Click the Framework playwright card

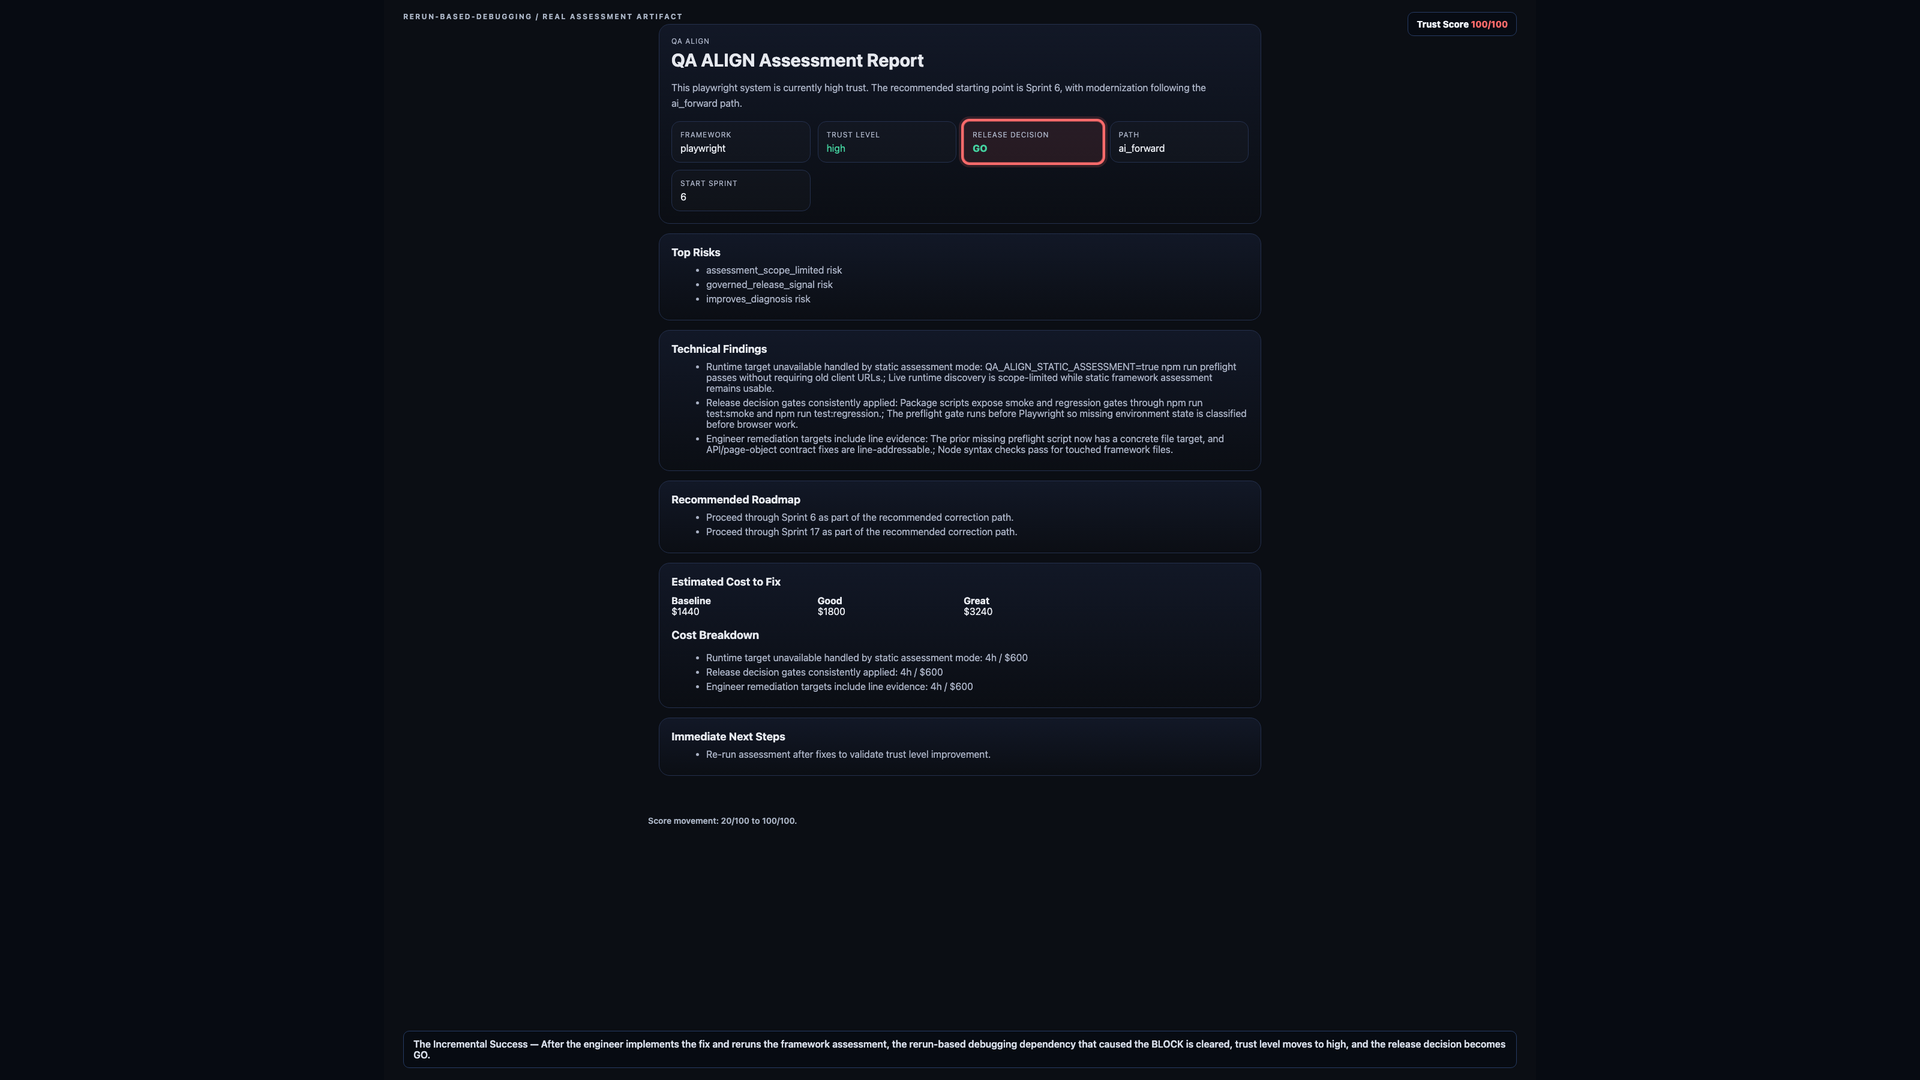pyautogui.click(x=740, y=142)
